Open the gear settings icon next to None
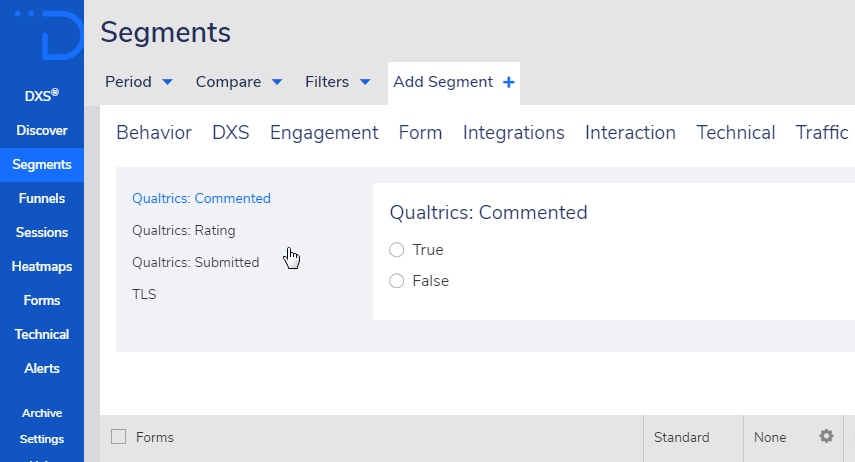This screenshot has height=462, width=855. coord(827,436)
